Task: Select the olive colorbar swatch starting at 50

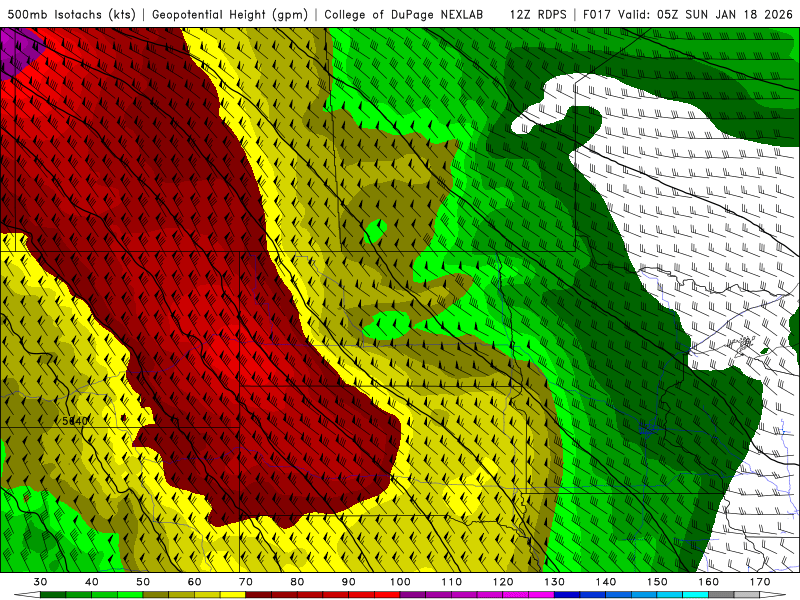Action: 156,595
